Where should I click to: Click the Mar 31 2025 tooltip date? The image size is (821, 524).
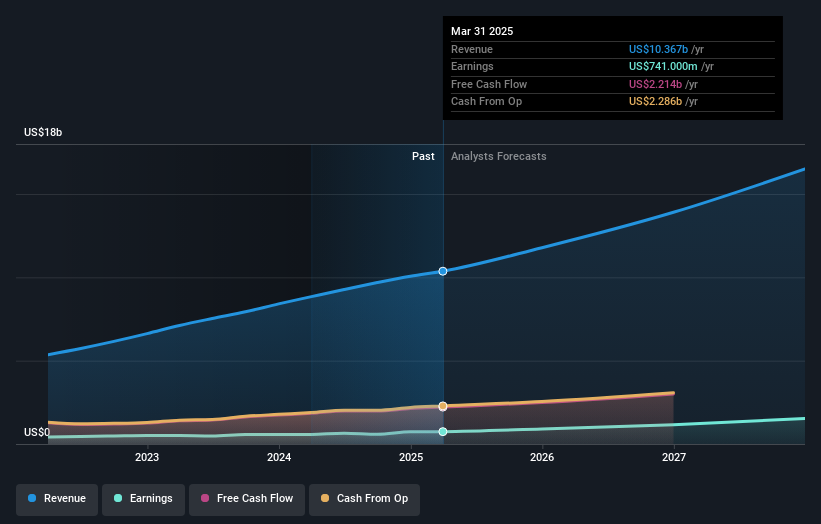click(482, 31)
